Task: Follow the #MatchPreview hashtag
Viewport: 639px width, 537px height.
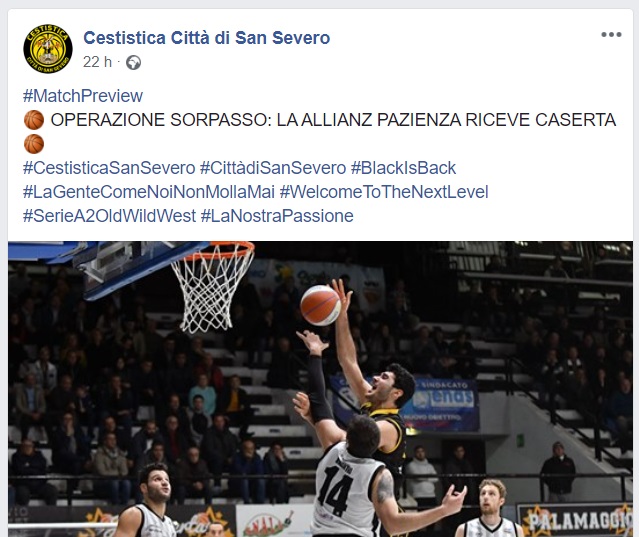Action: pos(83,96)
